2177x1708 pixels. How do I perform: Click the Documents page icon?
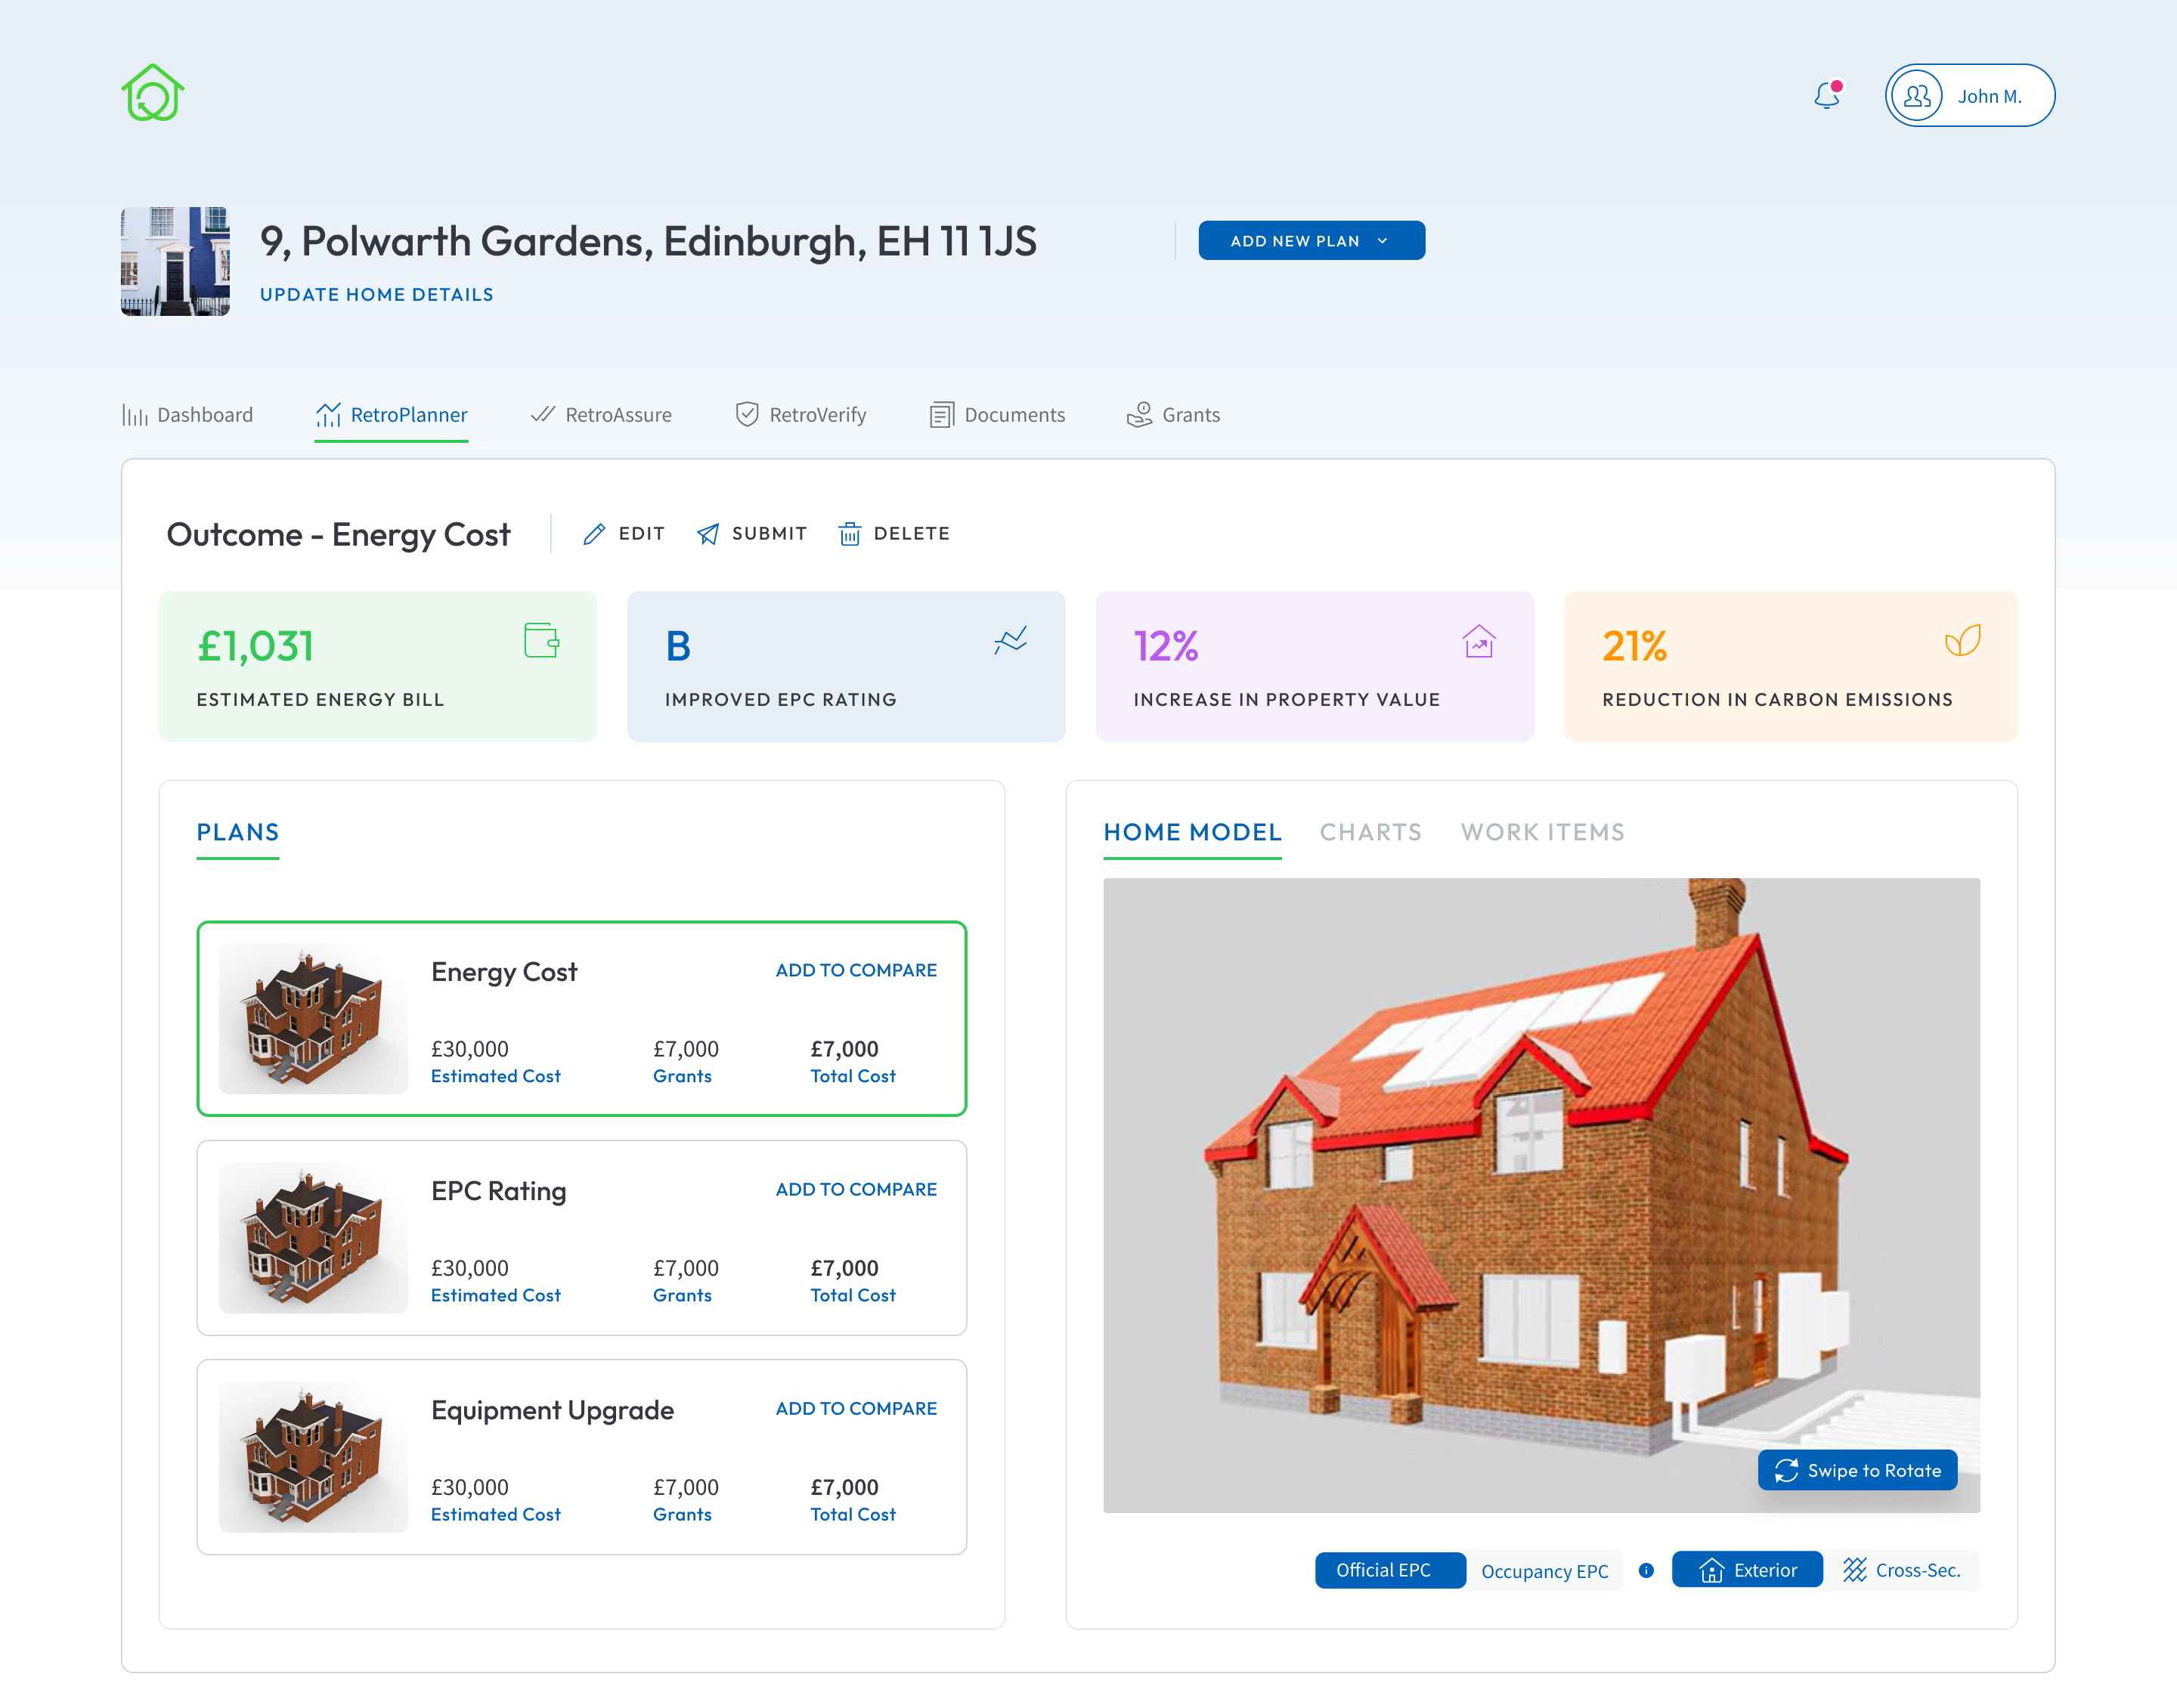[941, 415]
